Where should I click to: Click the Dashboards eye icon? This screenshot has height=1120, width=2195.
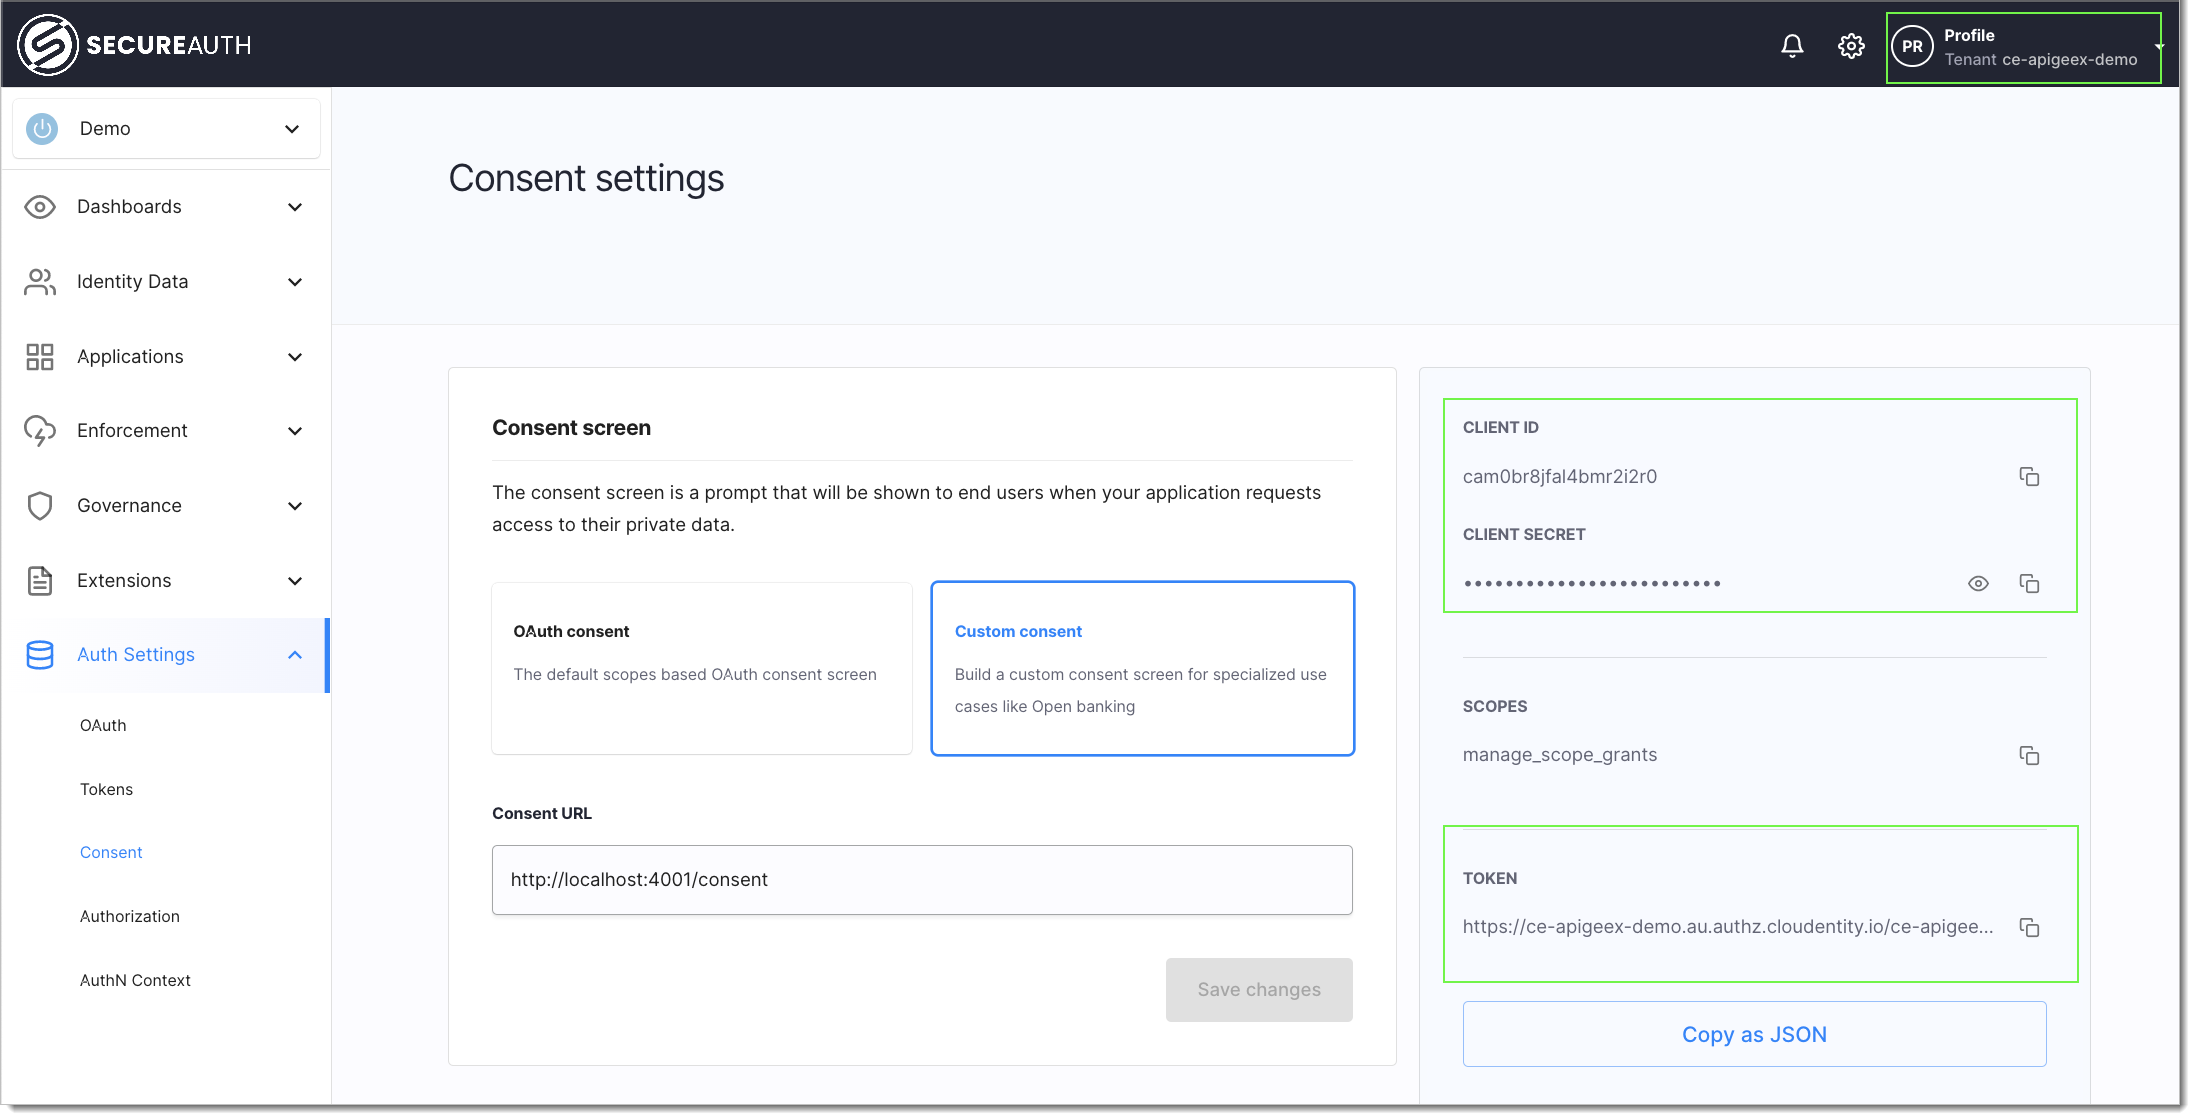point(40,207)
